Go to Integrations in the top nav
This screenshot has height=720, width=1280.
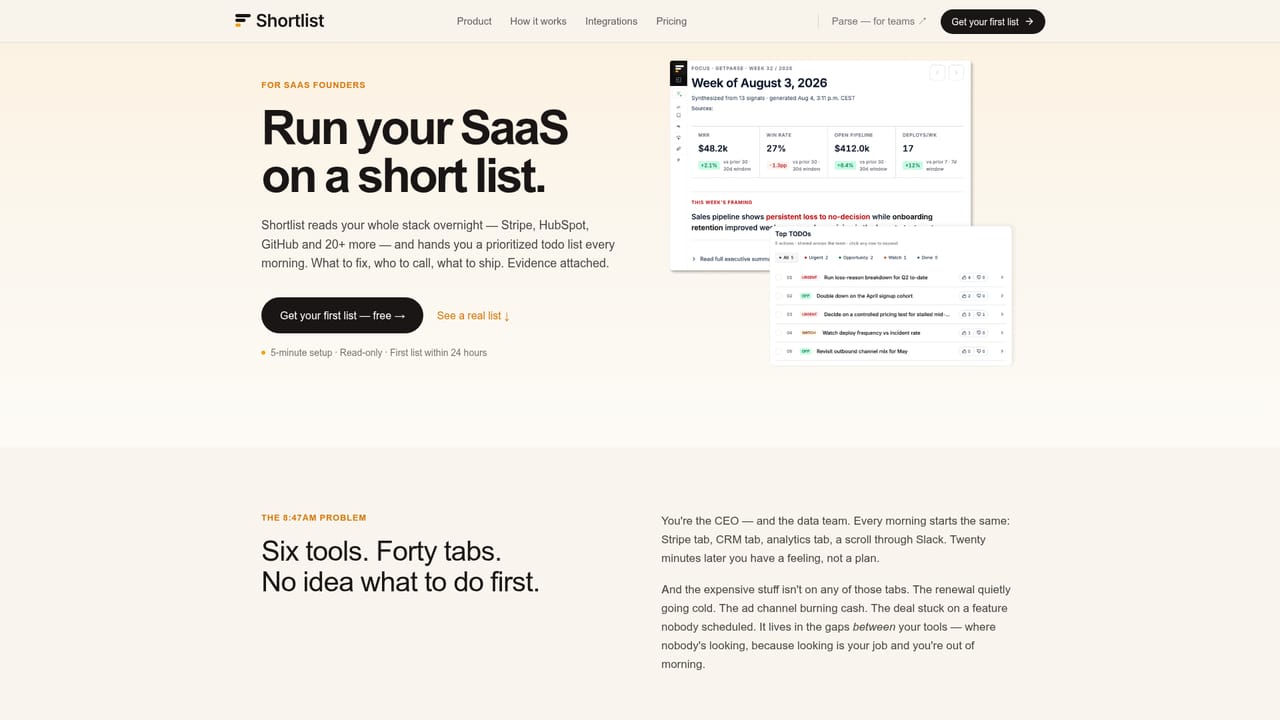(611, 21)
